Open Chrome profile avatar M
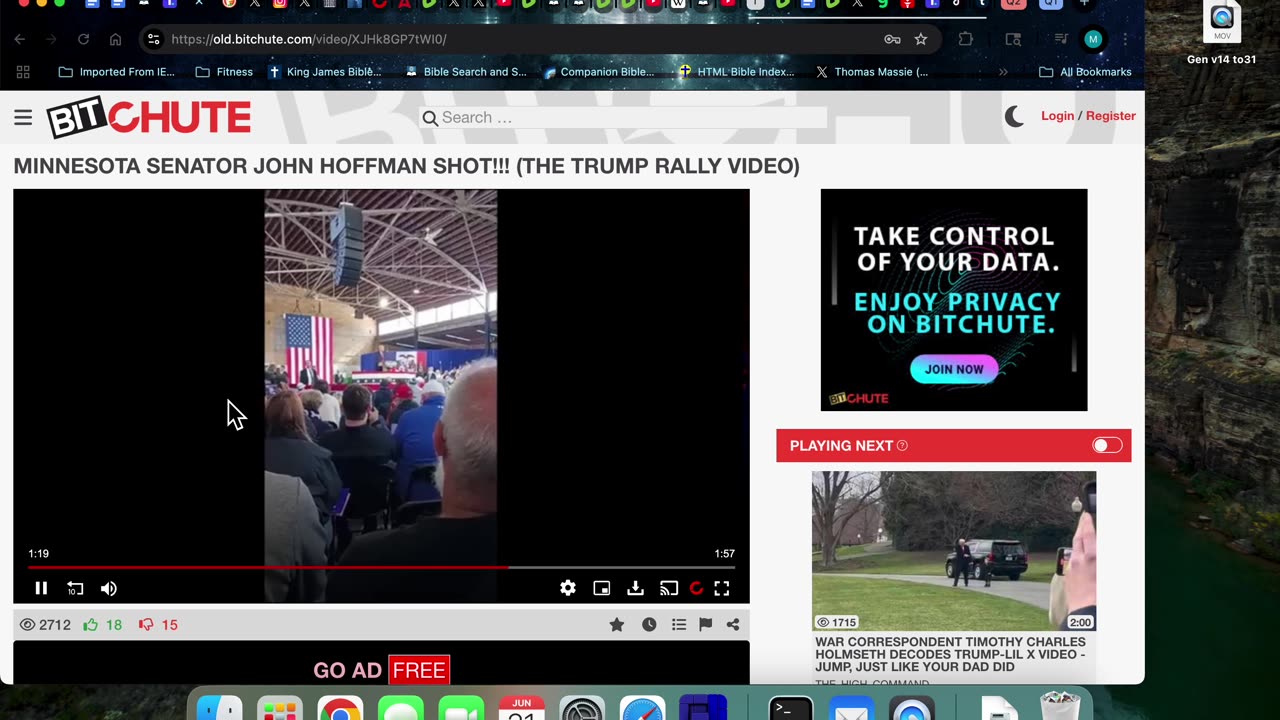This screenshot has width=1280, height=720. pyautogui.click(x=1093, y=39)
